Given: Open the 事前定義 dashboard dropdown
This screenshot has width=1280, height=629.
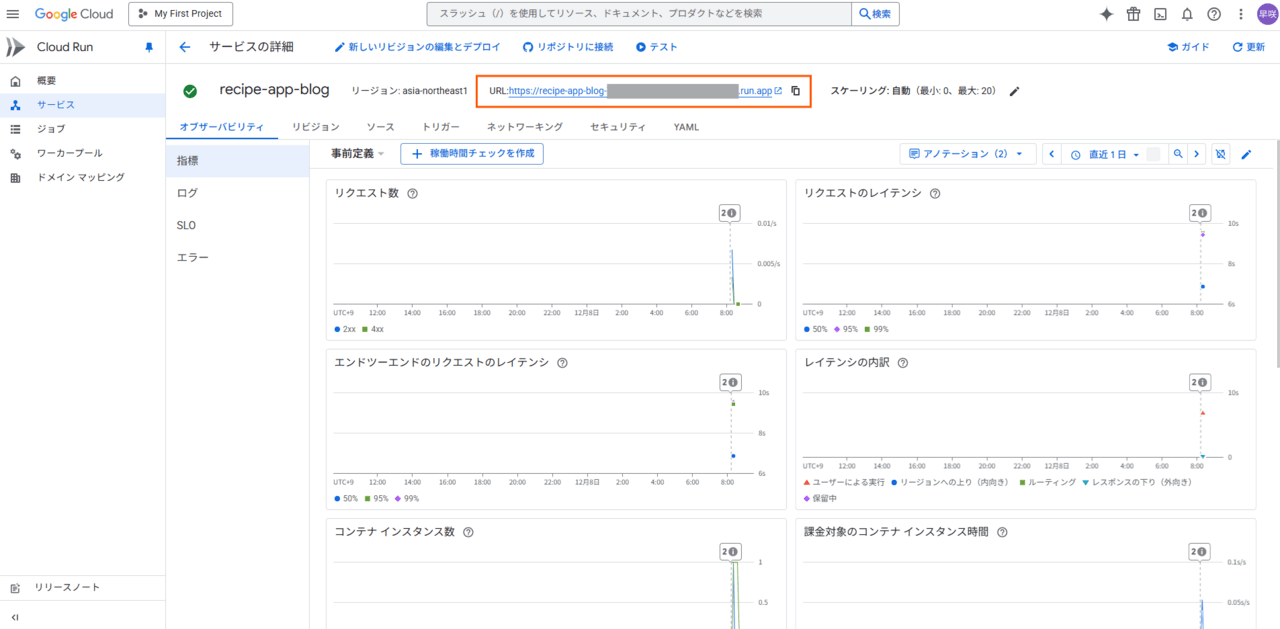Looking at the screenshot, I should 359,154.
